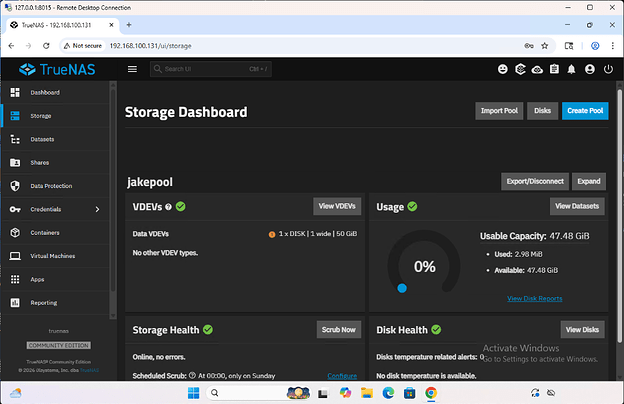The image size is (624, 404).
Task: Click the Data Protection shield icon
Action: (15, 186)
